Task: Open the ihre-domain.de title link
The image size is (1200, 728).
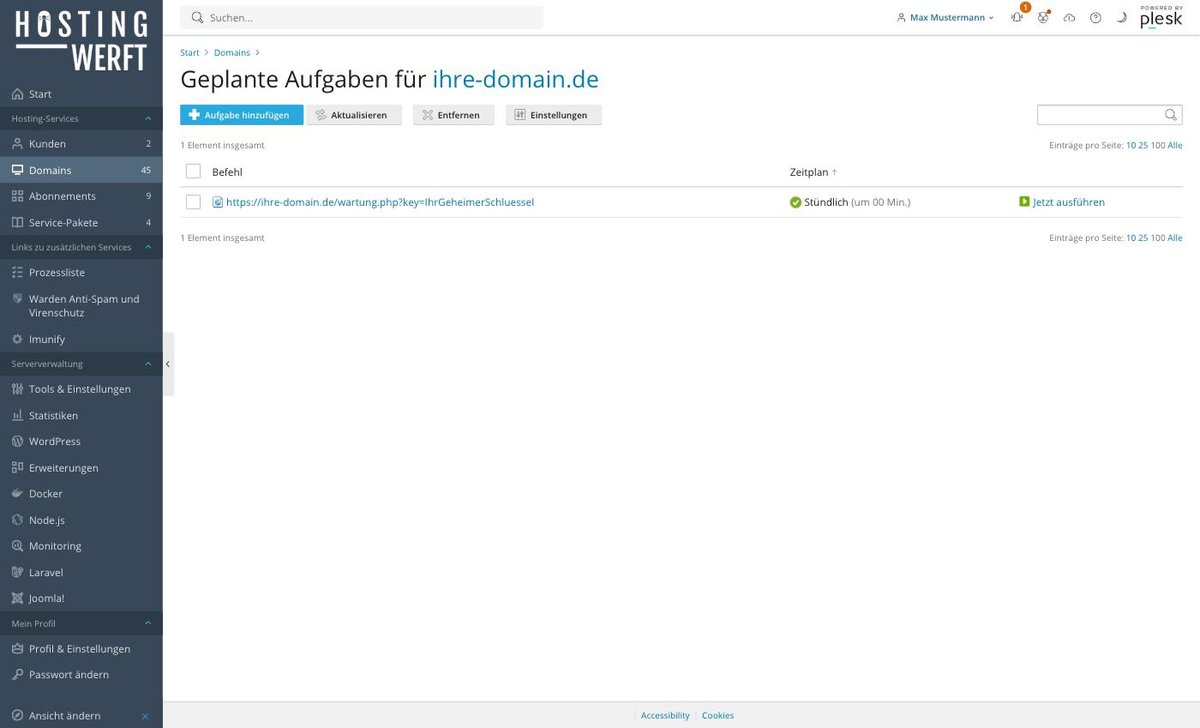Action: (515, 79)
